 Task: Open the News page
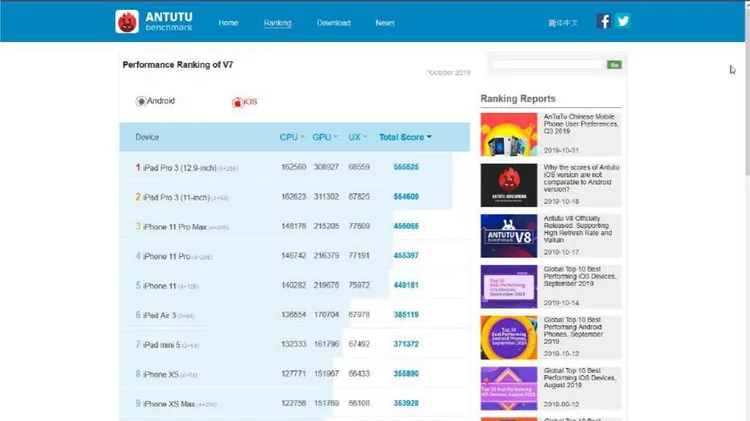pos(385,23)
